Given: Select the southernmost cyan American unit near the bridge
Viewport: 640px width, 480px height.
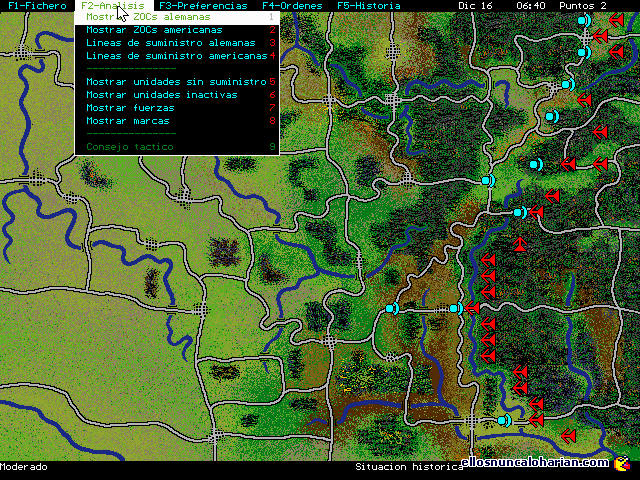Looking at the screenshot, I should click(x=504, y=420).
